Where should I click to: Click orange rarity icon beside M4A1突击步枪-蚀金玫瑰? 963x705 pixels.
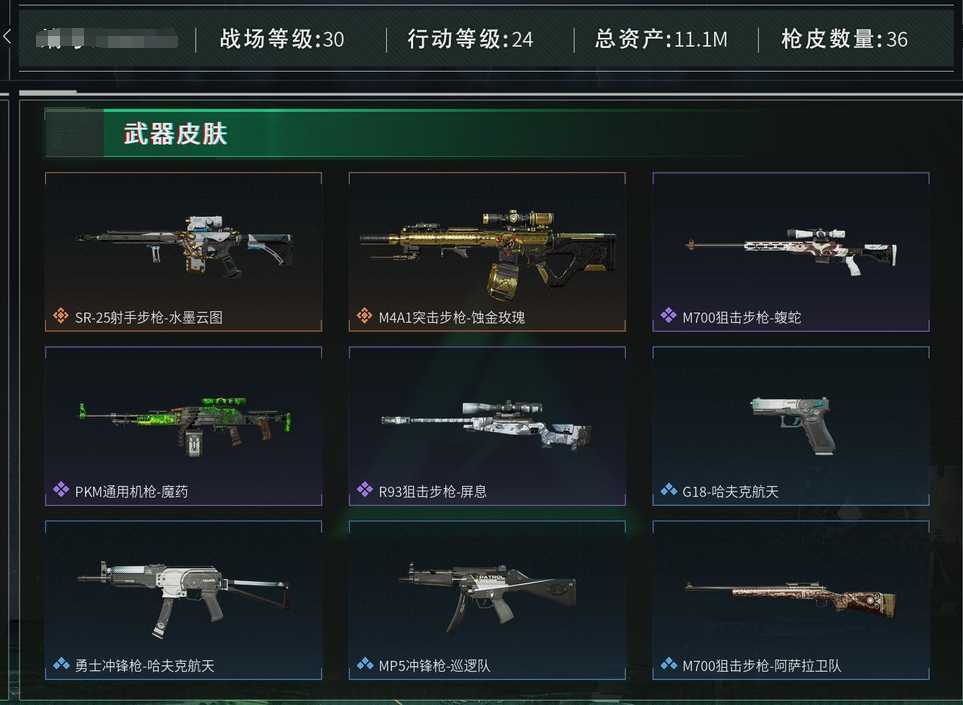364,316
